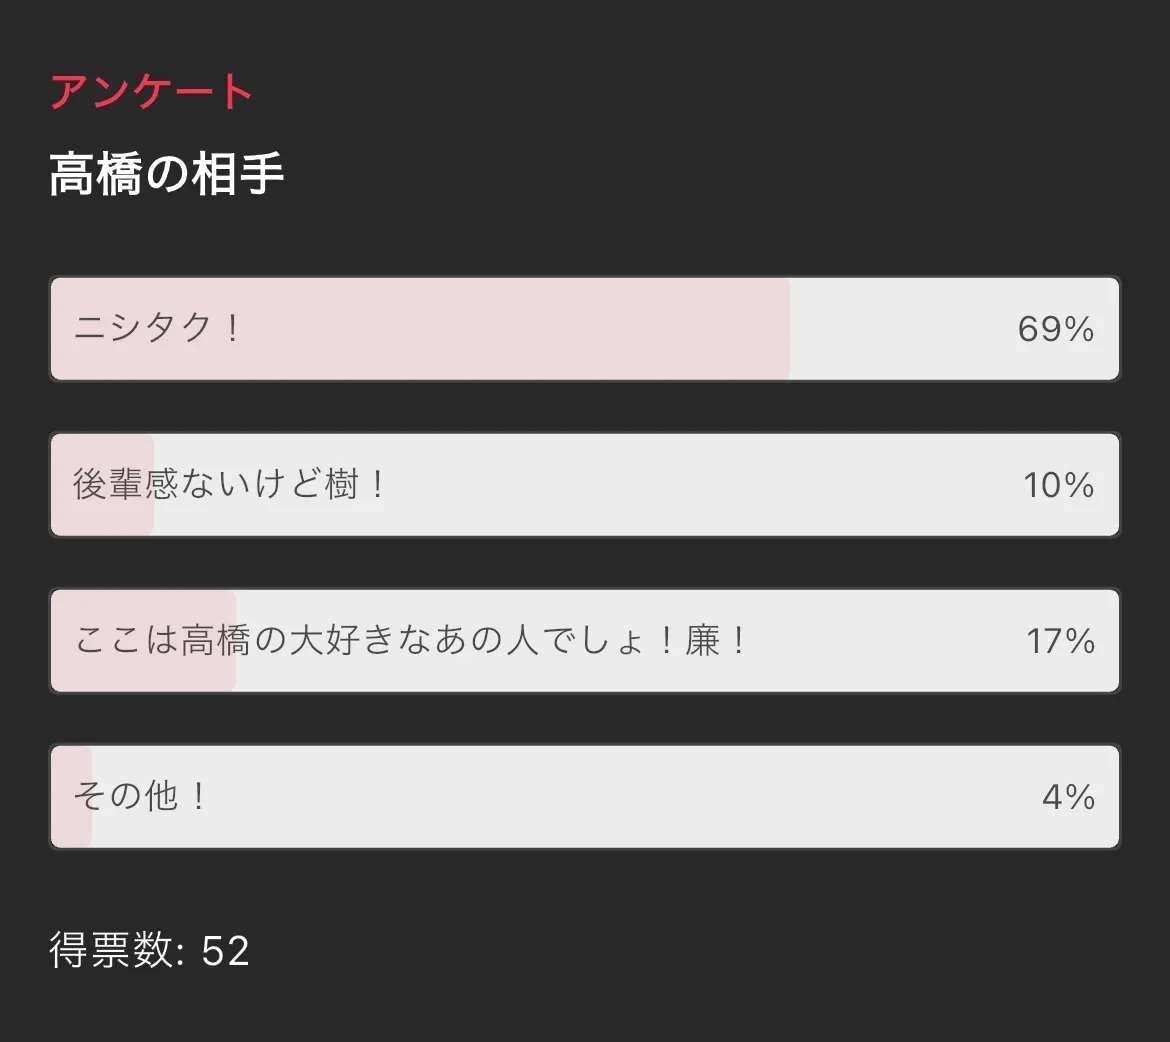Viewport: 1170px width, 1042px height.
Task: Click the 17% result percentage
Action: pos(1060,641)
